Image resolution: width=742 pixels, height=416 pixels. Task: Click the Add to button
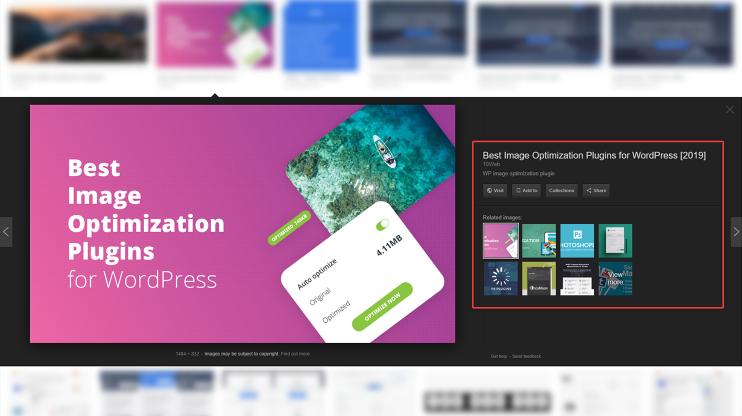pyautogui.click(x=526, y=190)
